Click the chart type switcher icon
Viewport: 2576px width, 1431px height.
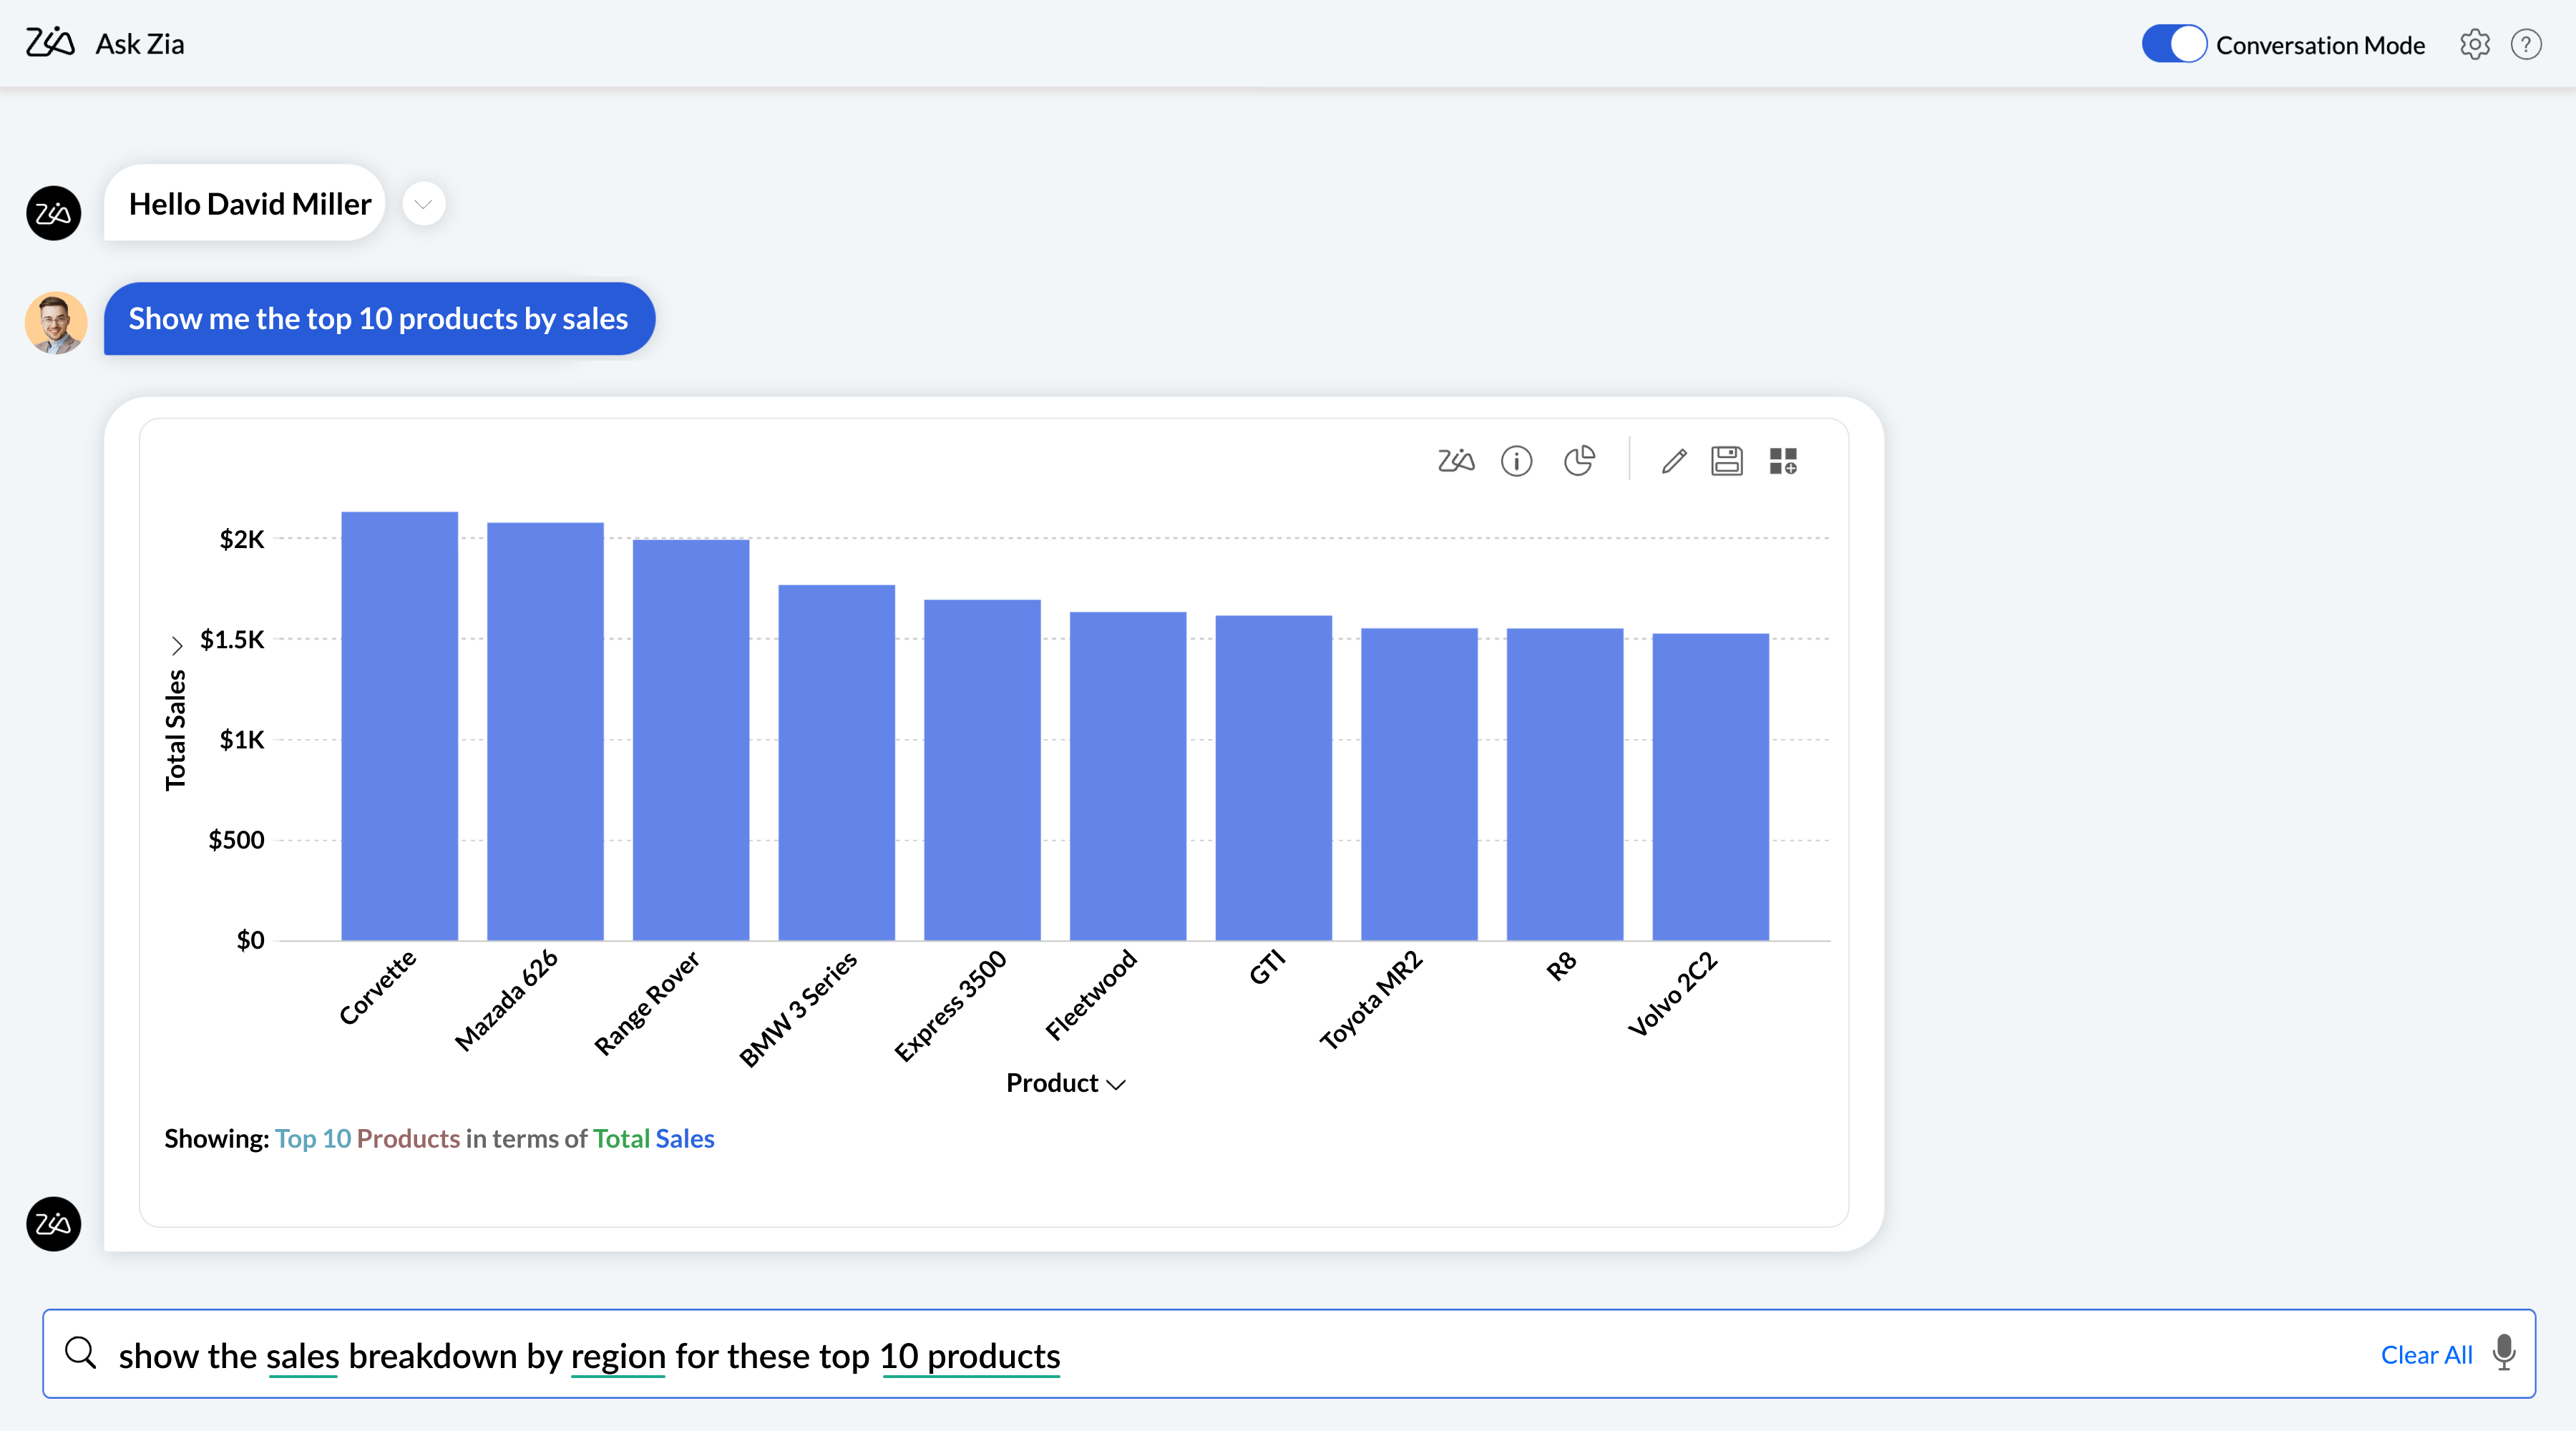tap(1577, 461)
